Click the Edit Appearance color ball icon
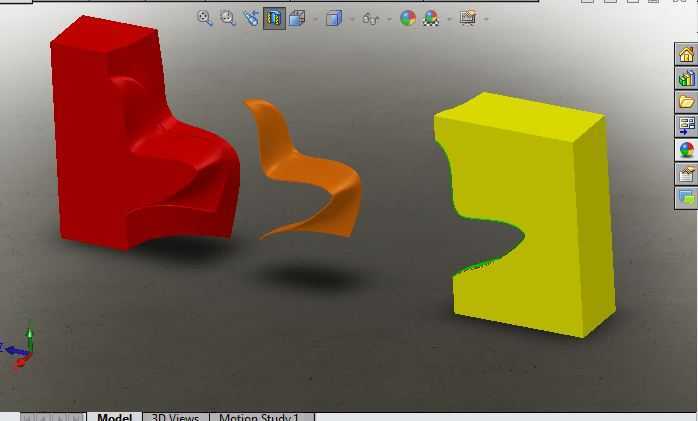 pyautogui.click(x=408, y=18)
